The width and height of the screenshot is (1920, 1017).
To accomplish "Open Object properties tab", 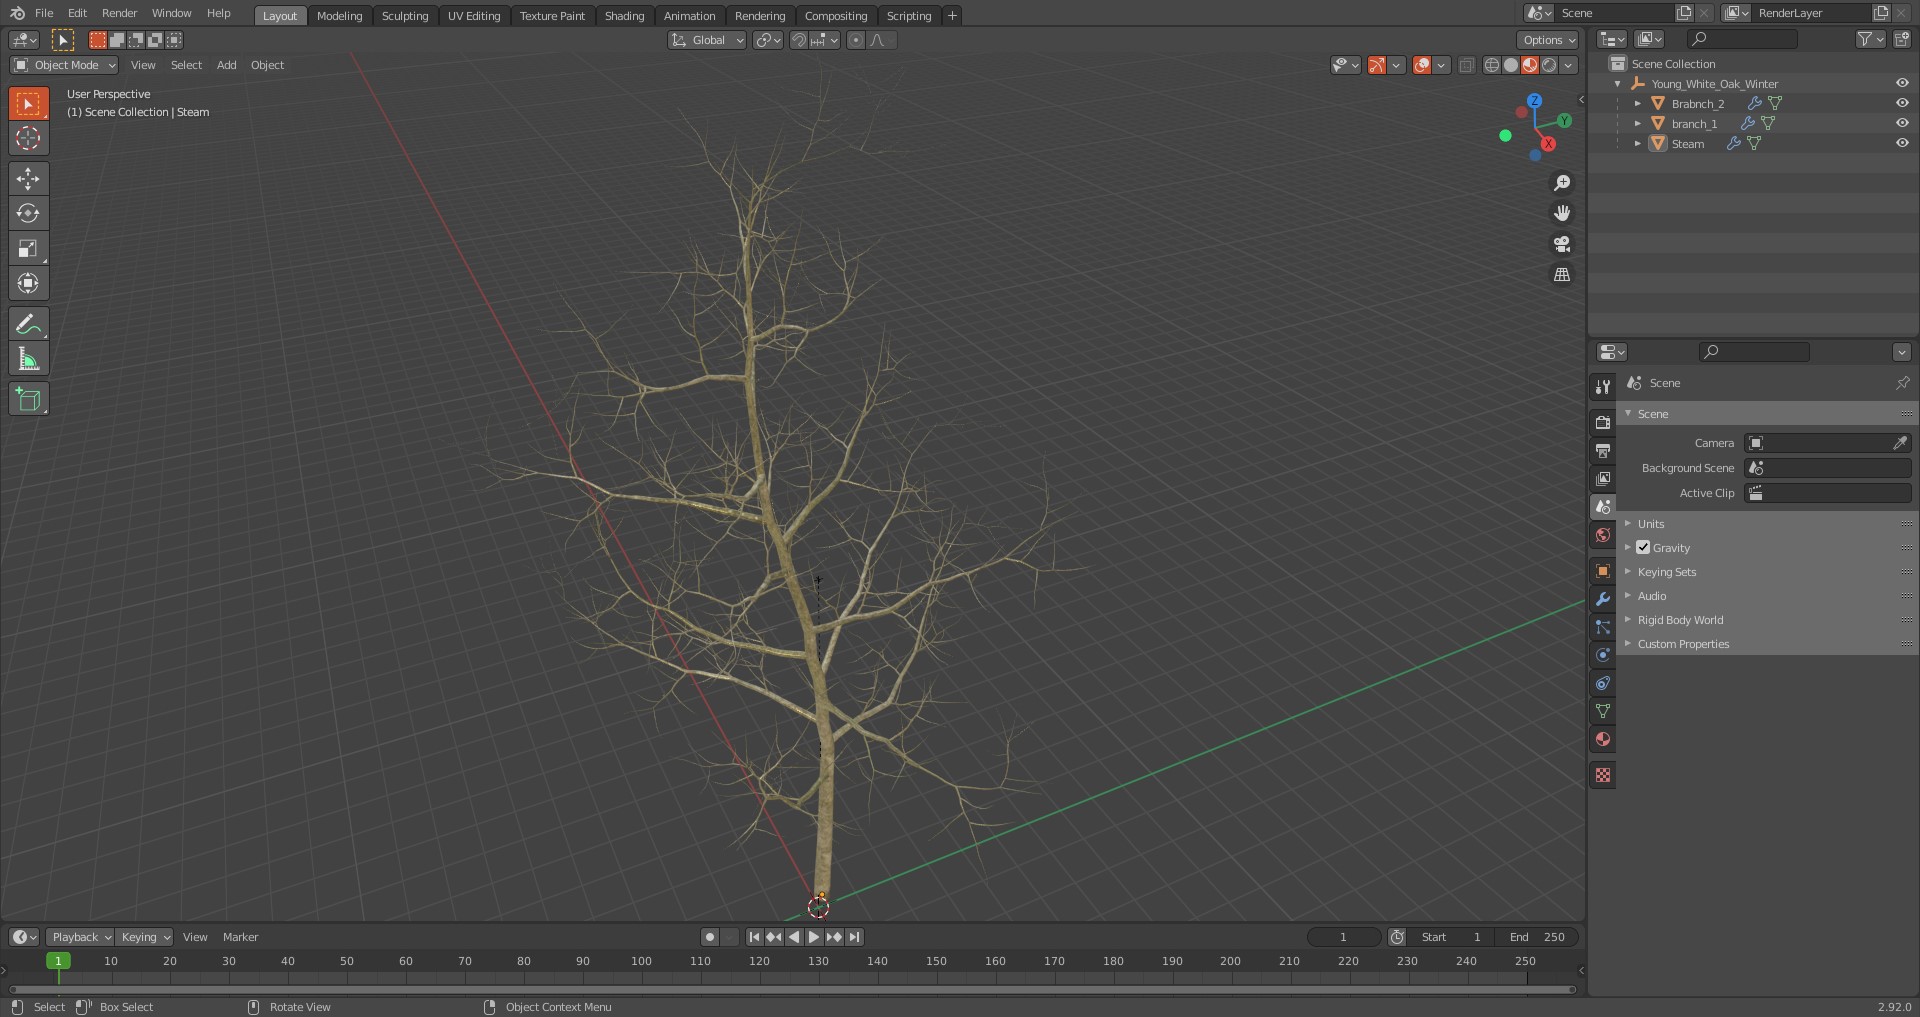I will [x=1603, y=571].
